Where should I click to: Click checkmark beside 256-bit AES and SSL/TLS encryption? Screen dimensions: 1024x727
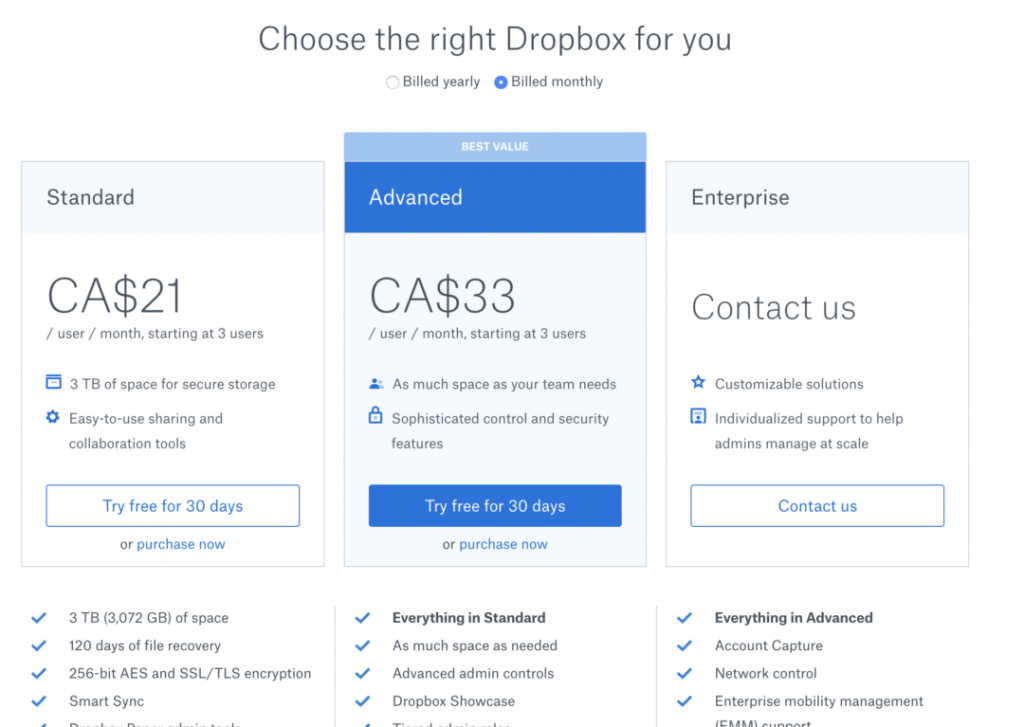click(x=39, y=673)
